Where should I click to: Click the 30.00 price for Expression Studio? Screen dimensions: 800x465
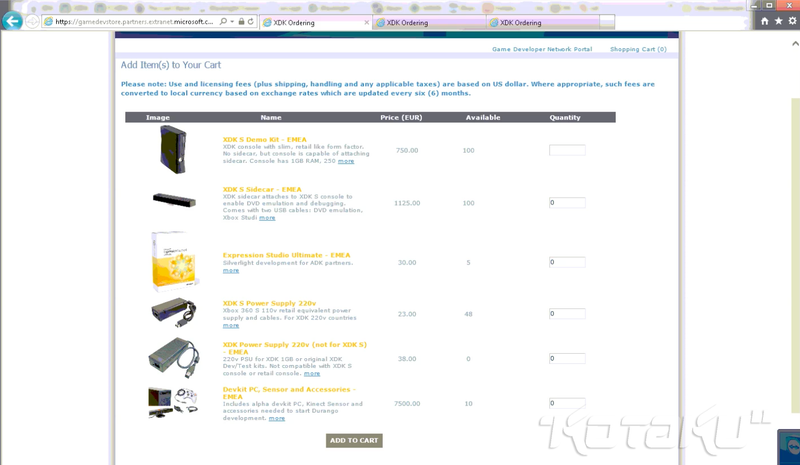(x=407, y=262)
